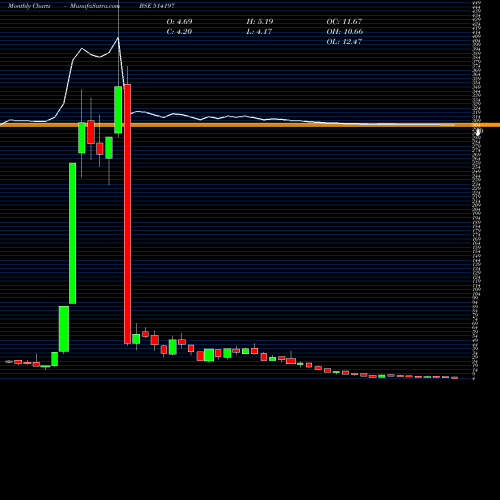Viewport: 500px width, 500px height.
Task: Click the low value 'L: 4.17'
Action: pyautogui.click(x=259, y=31)
